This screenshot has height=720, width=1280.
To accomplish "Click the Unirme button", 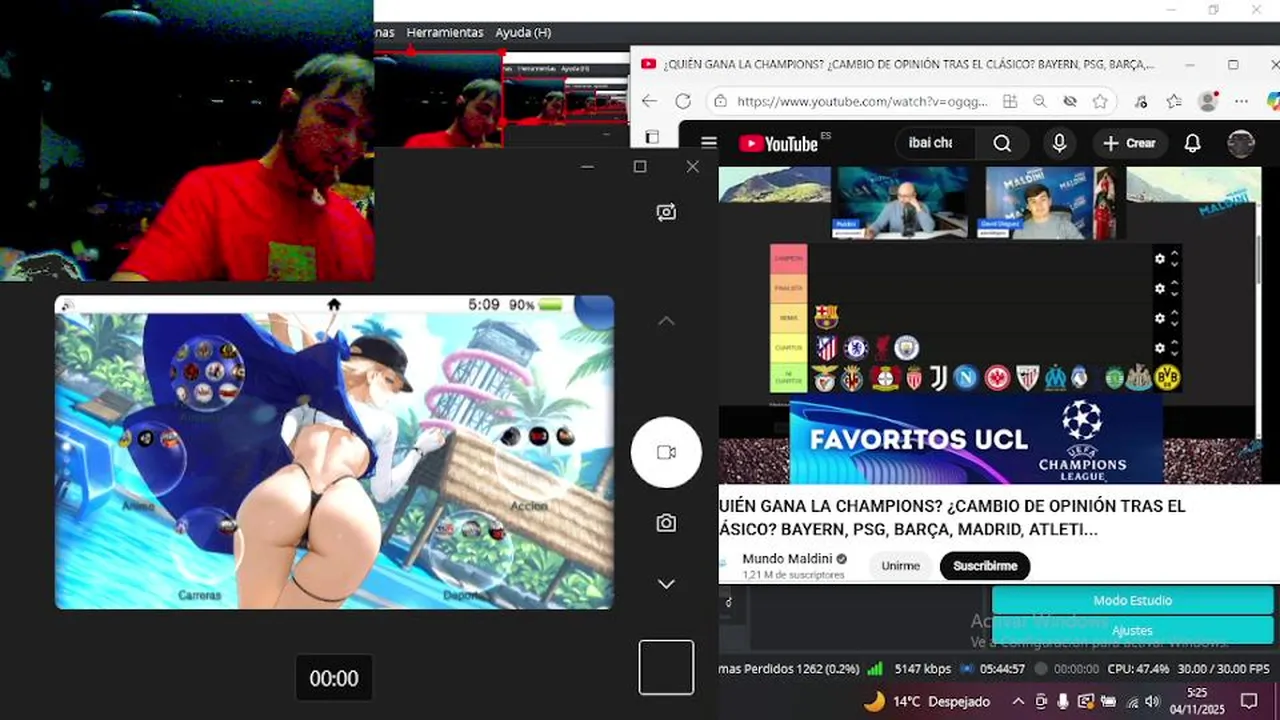I will (x=900, y=566).
